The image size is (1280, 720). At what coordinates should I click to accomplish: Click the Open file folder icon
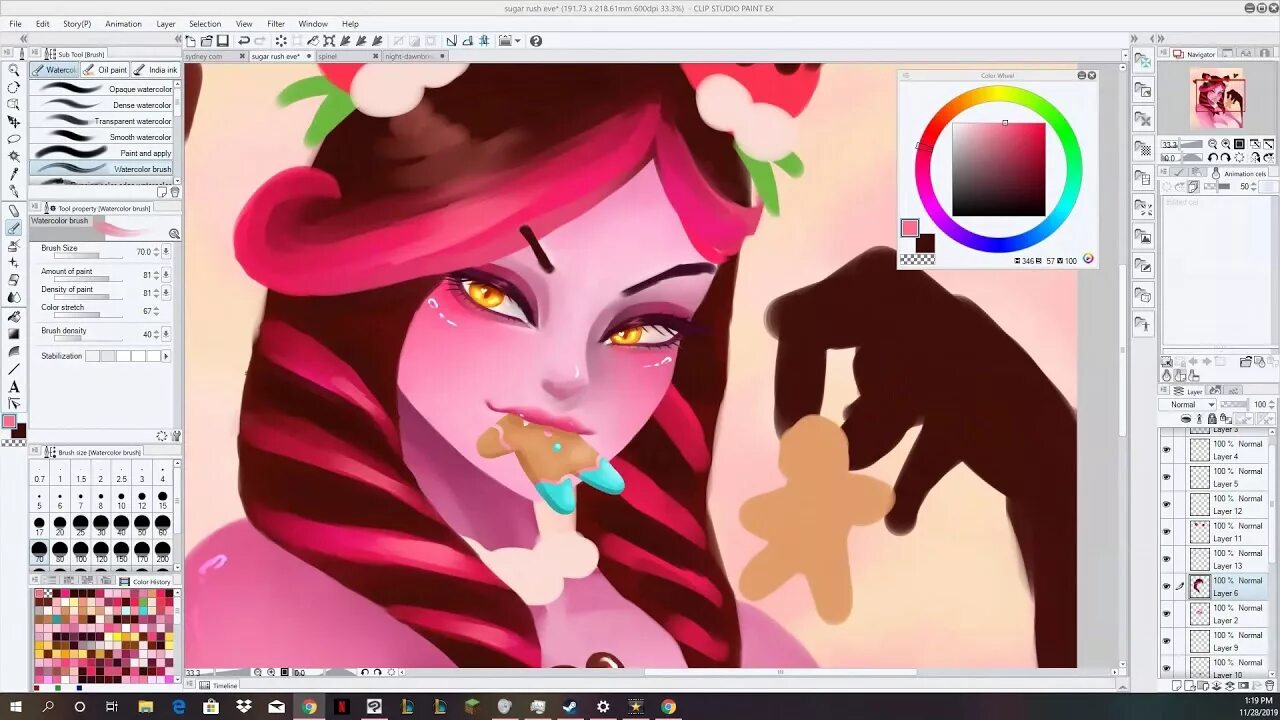click(x=207, y=41)
